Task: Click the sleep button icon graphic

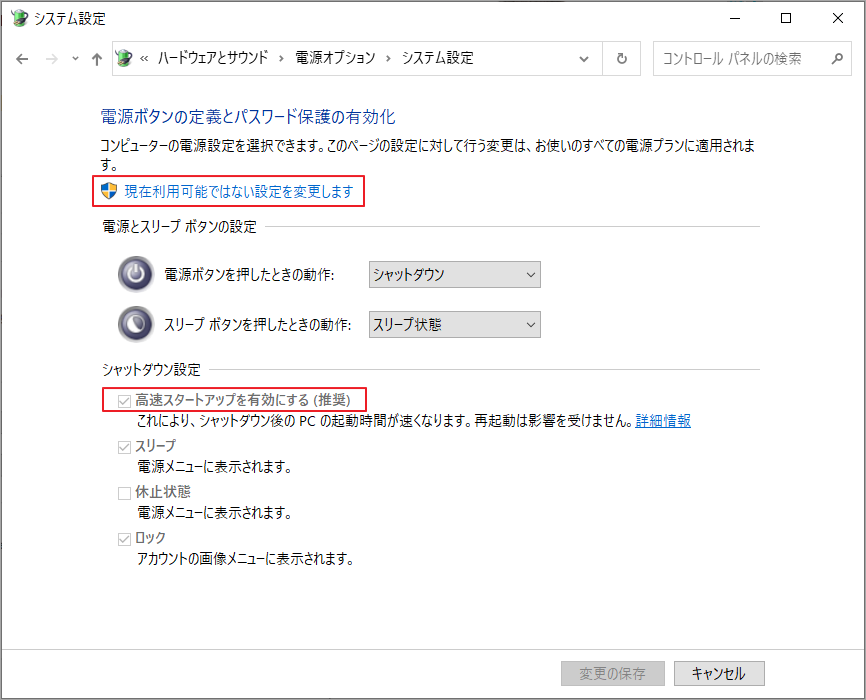Action: point(135,324)
